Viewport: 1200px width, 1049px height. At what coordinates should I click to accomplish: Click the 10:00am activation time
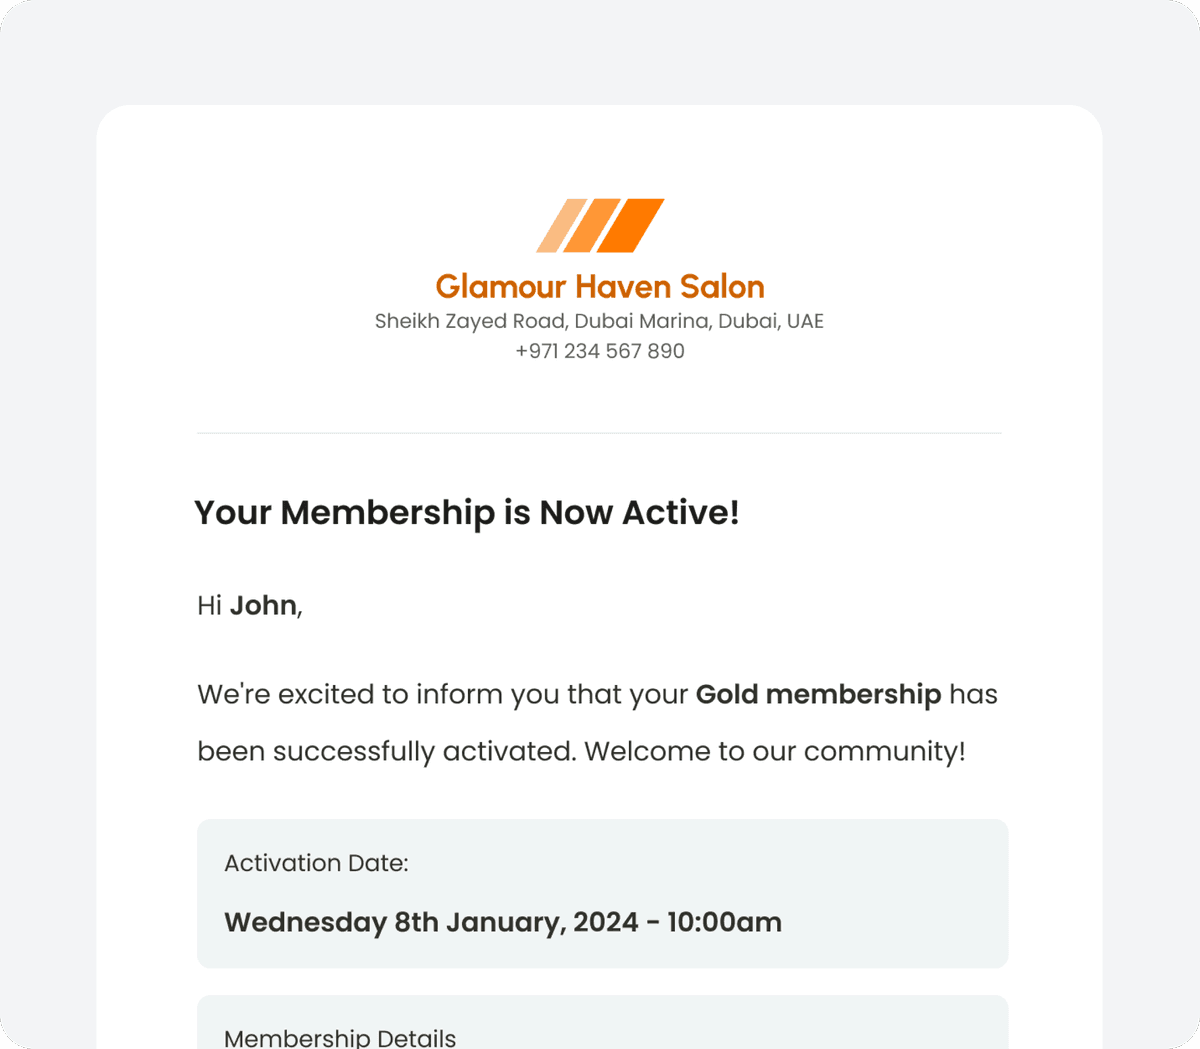724,922
